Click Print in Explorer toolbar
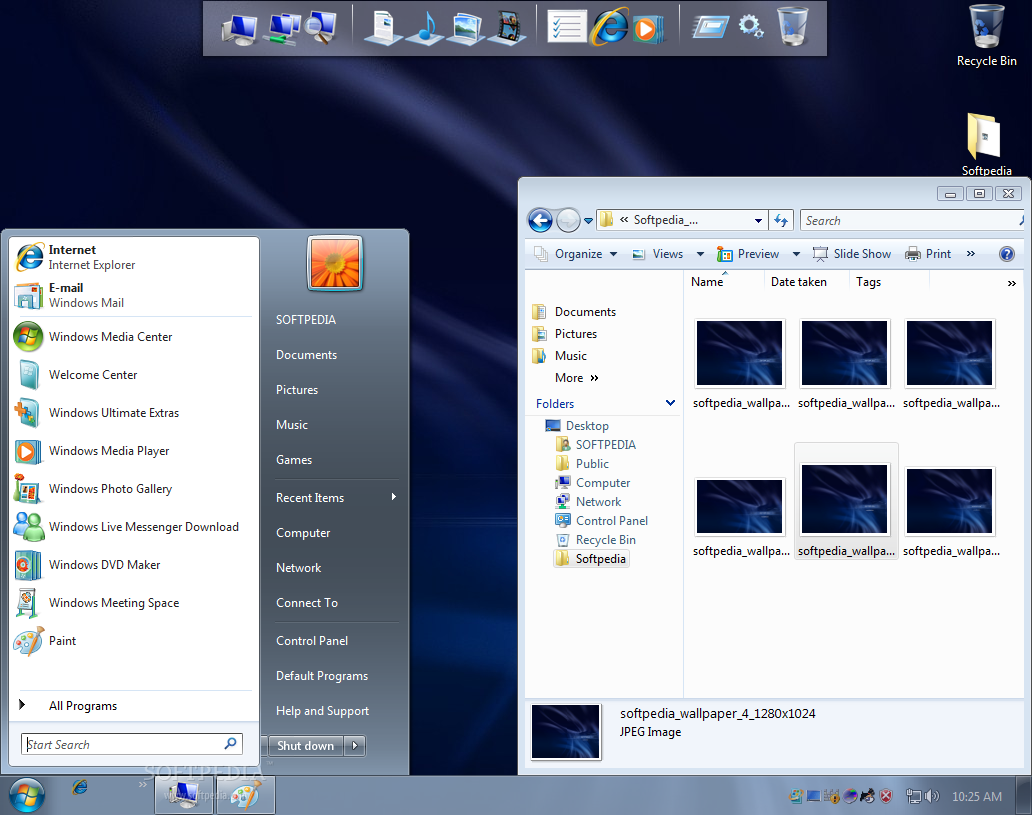 928,254
